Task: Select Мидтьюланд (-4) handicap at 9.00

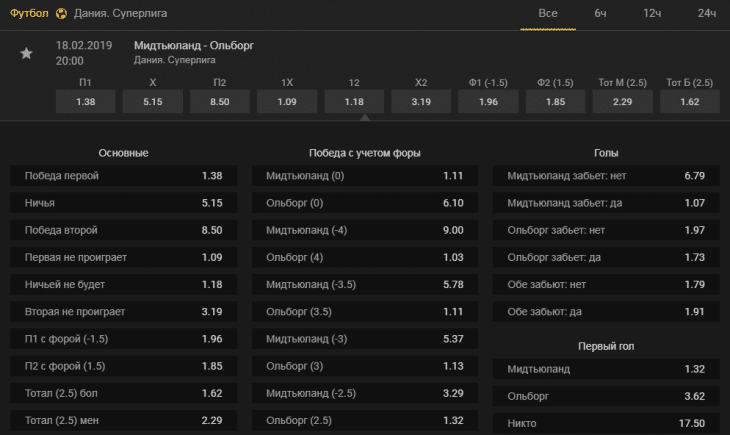Action: 365,230
